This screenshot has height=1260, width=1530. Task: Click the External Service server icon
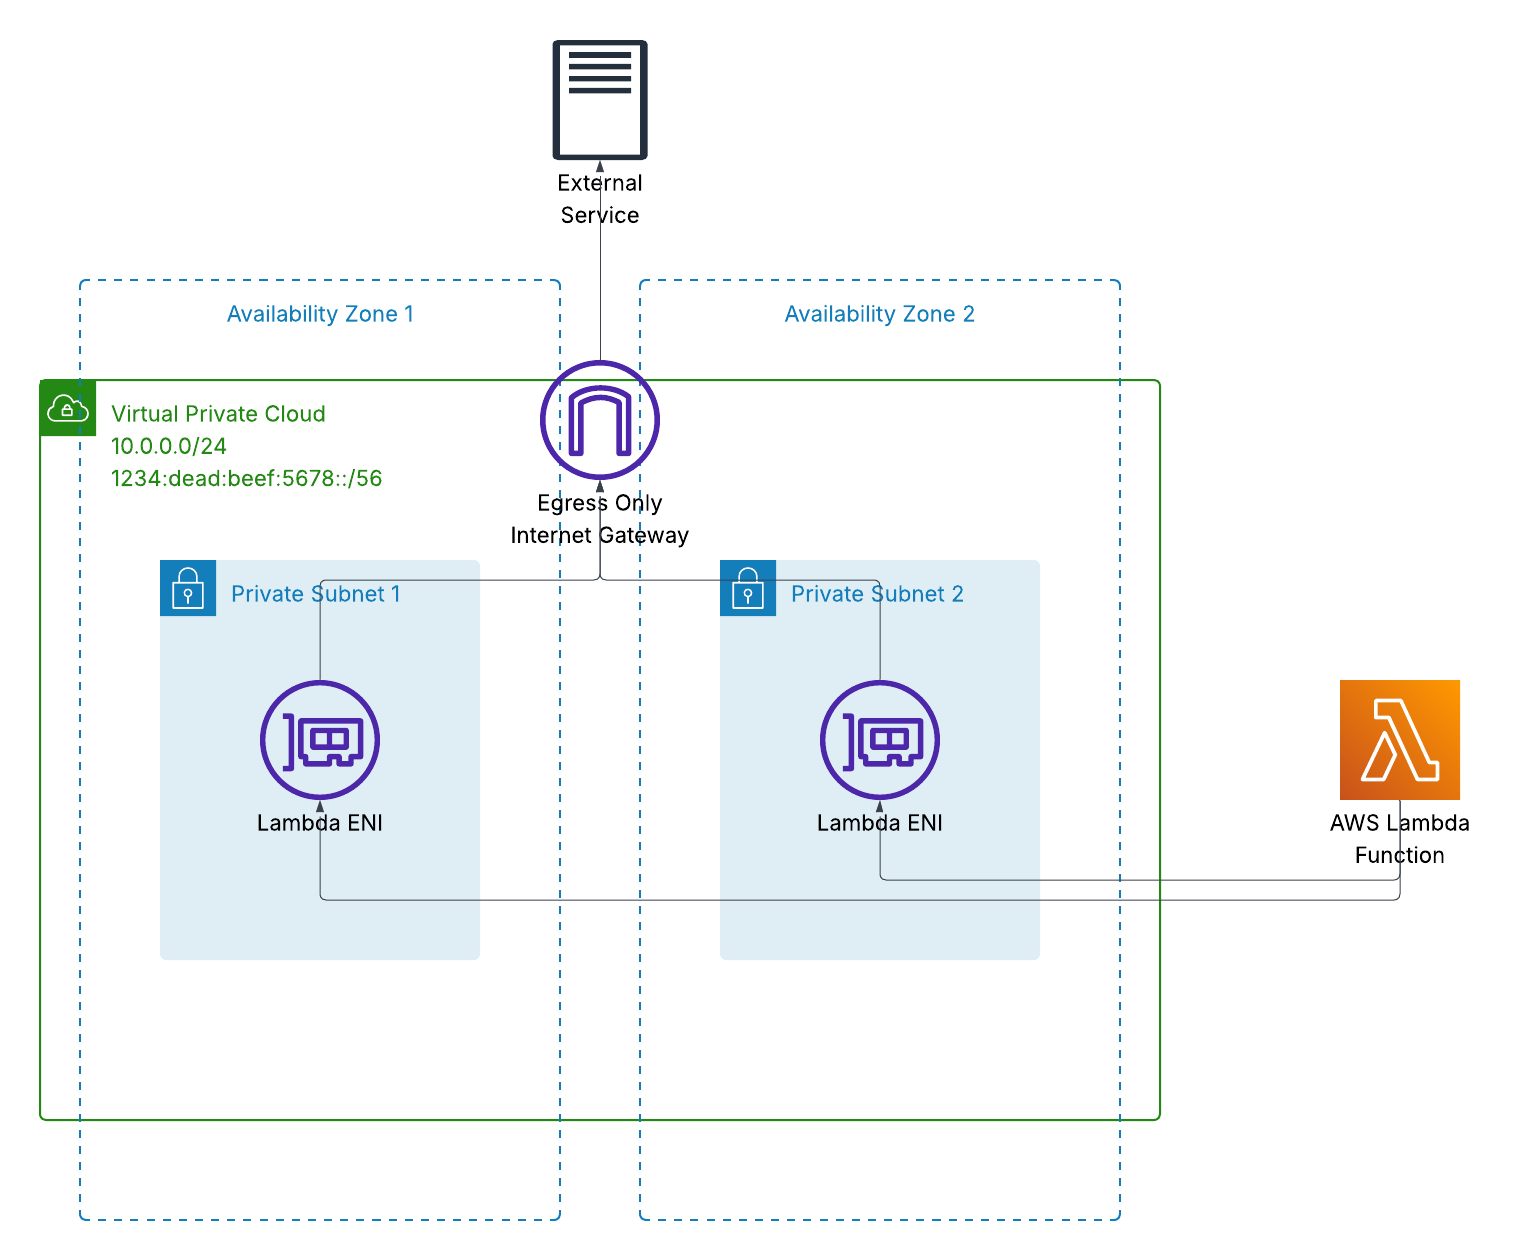600,100
